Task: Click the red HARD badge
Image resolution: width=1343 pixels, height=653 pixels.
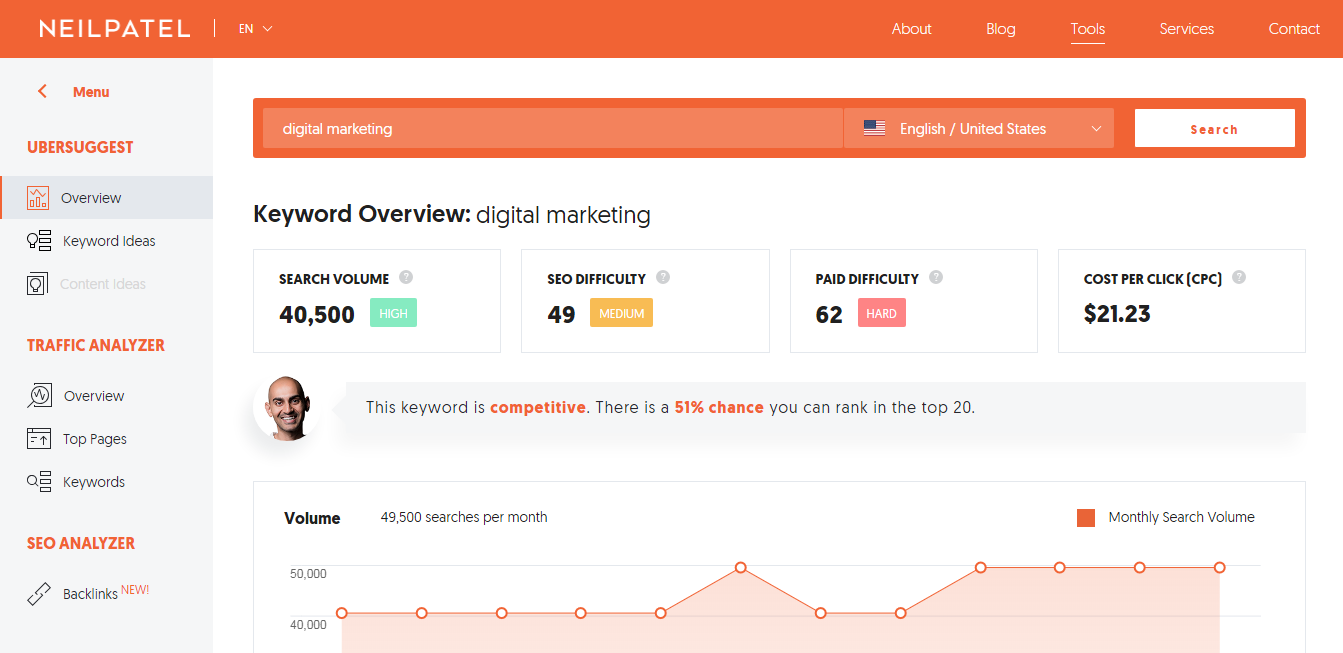Action: tap(881, 313)
